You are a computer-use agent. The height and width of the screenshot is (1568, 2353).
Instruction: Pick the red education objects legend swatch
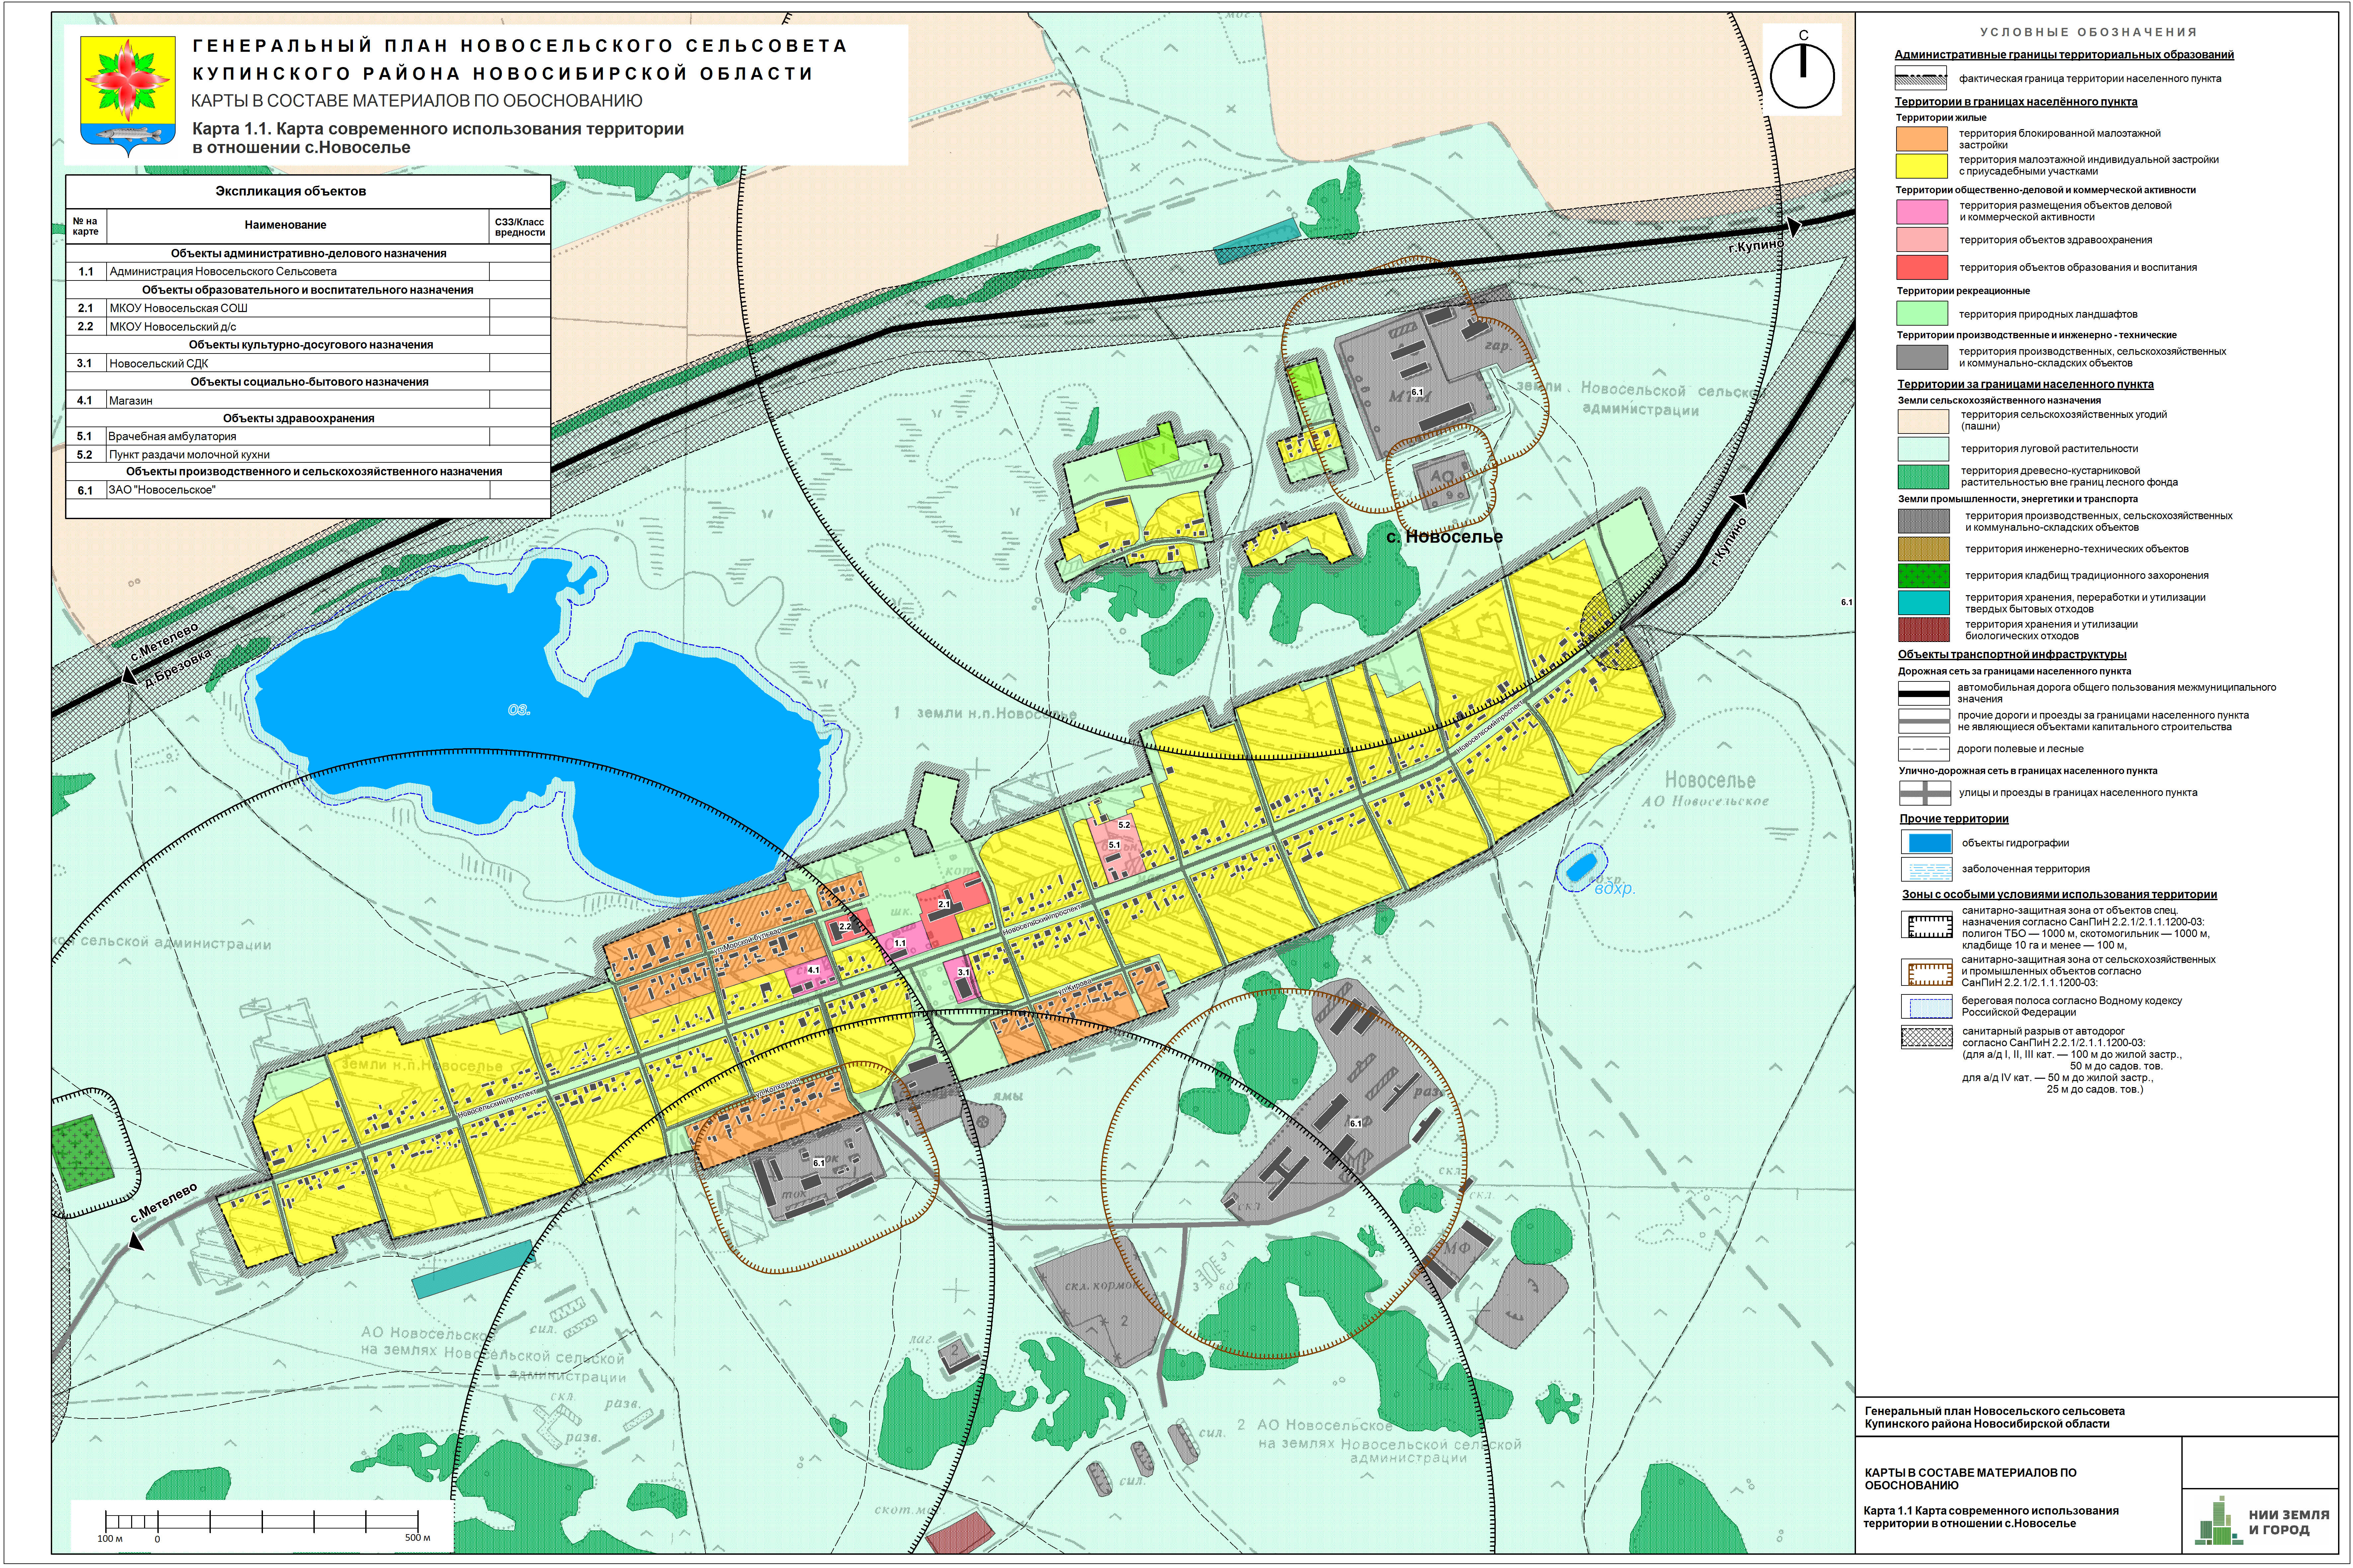[x=1922, y=267]
